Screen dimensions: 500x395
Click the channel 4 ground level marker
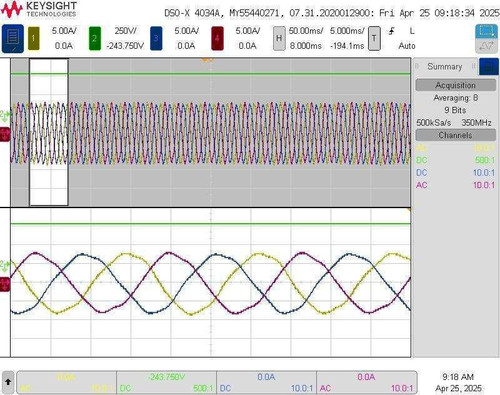pos(5,135)
